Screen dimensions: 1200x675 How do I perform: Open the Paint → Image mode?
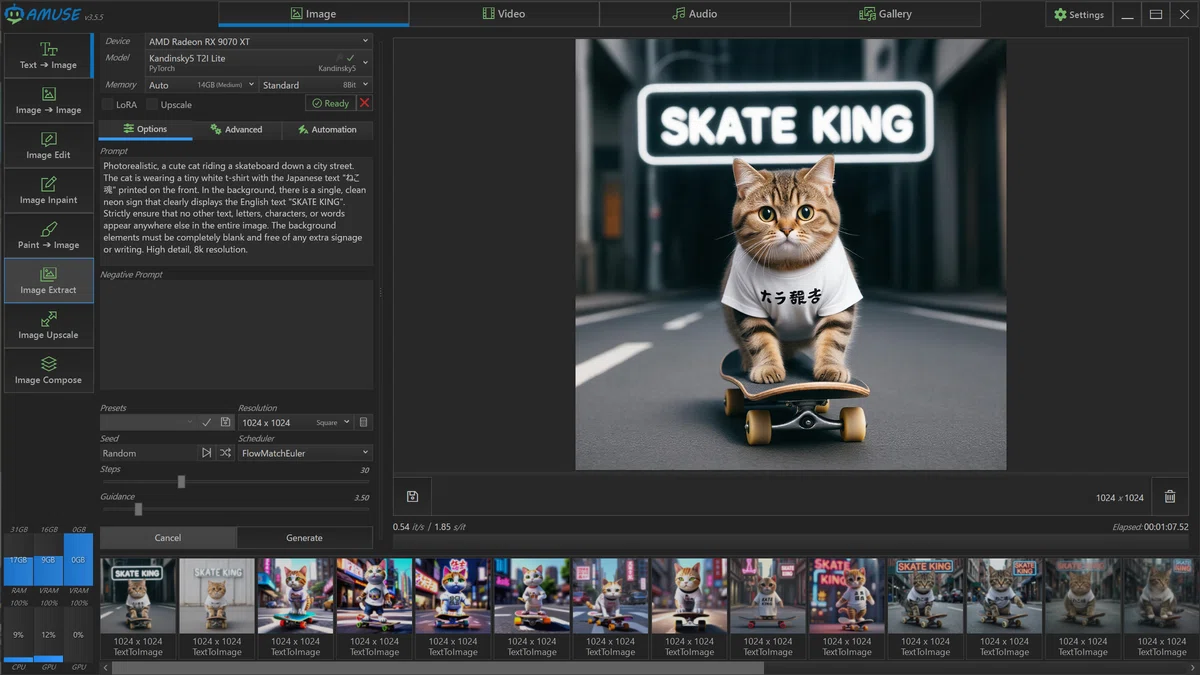coord(48,236)
